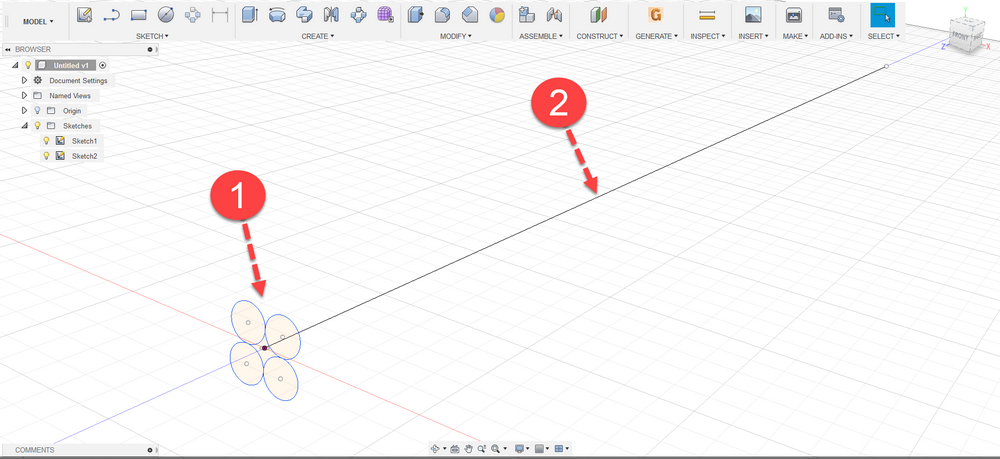The height and width of the screenshot is (459, 1000).
Task: Expand the Document Settings tree node
Action: point(24,80)
